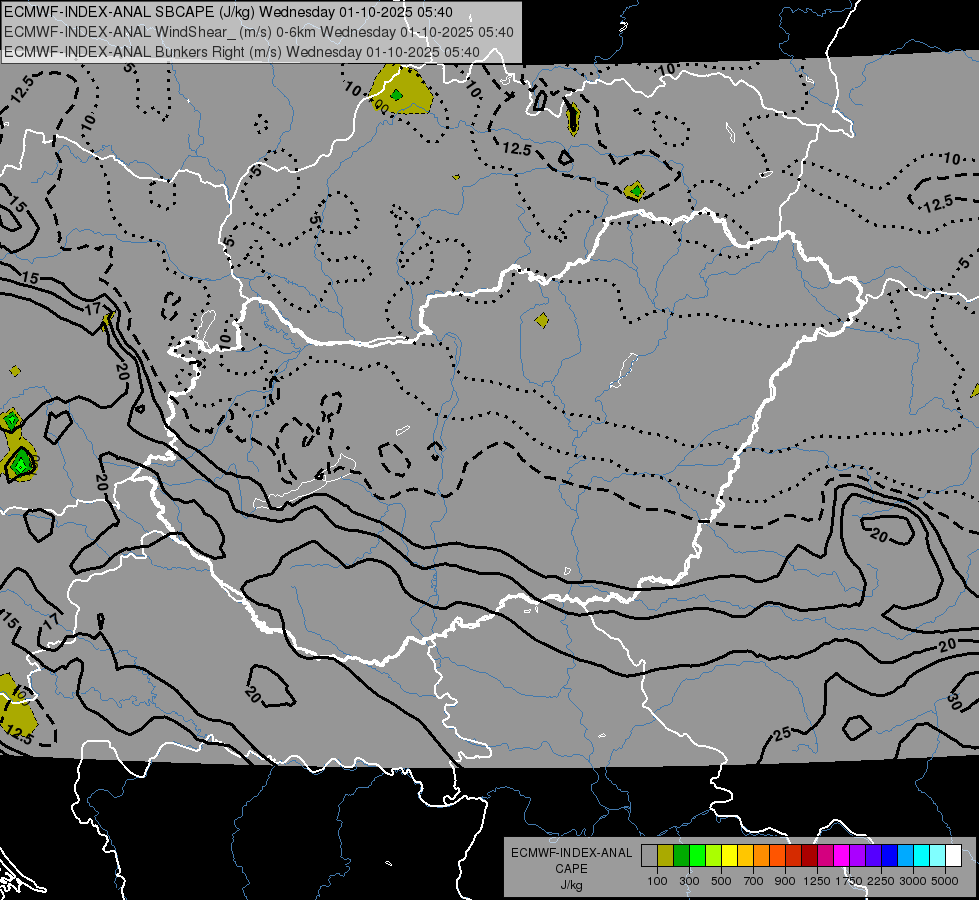
Task: Click the J/kg unit text in legend
Action: click(571, 885)
